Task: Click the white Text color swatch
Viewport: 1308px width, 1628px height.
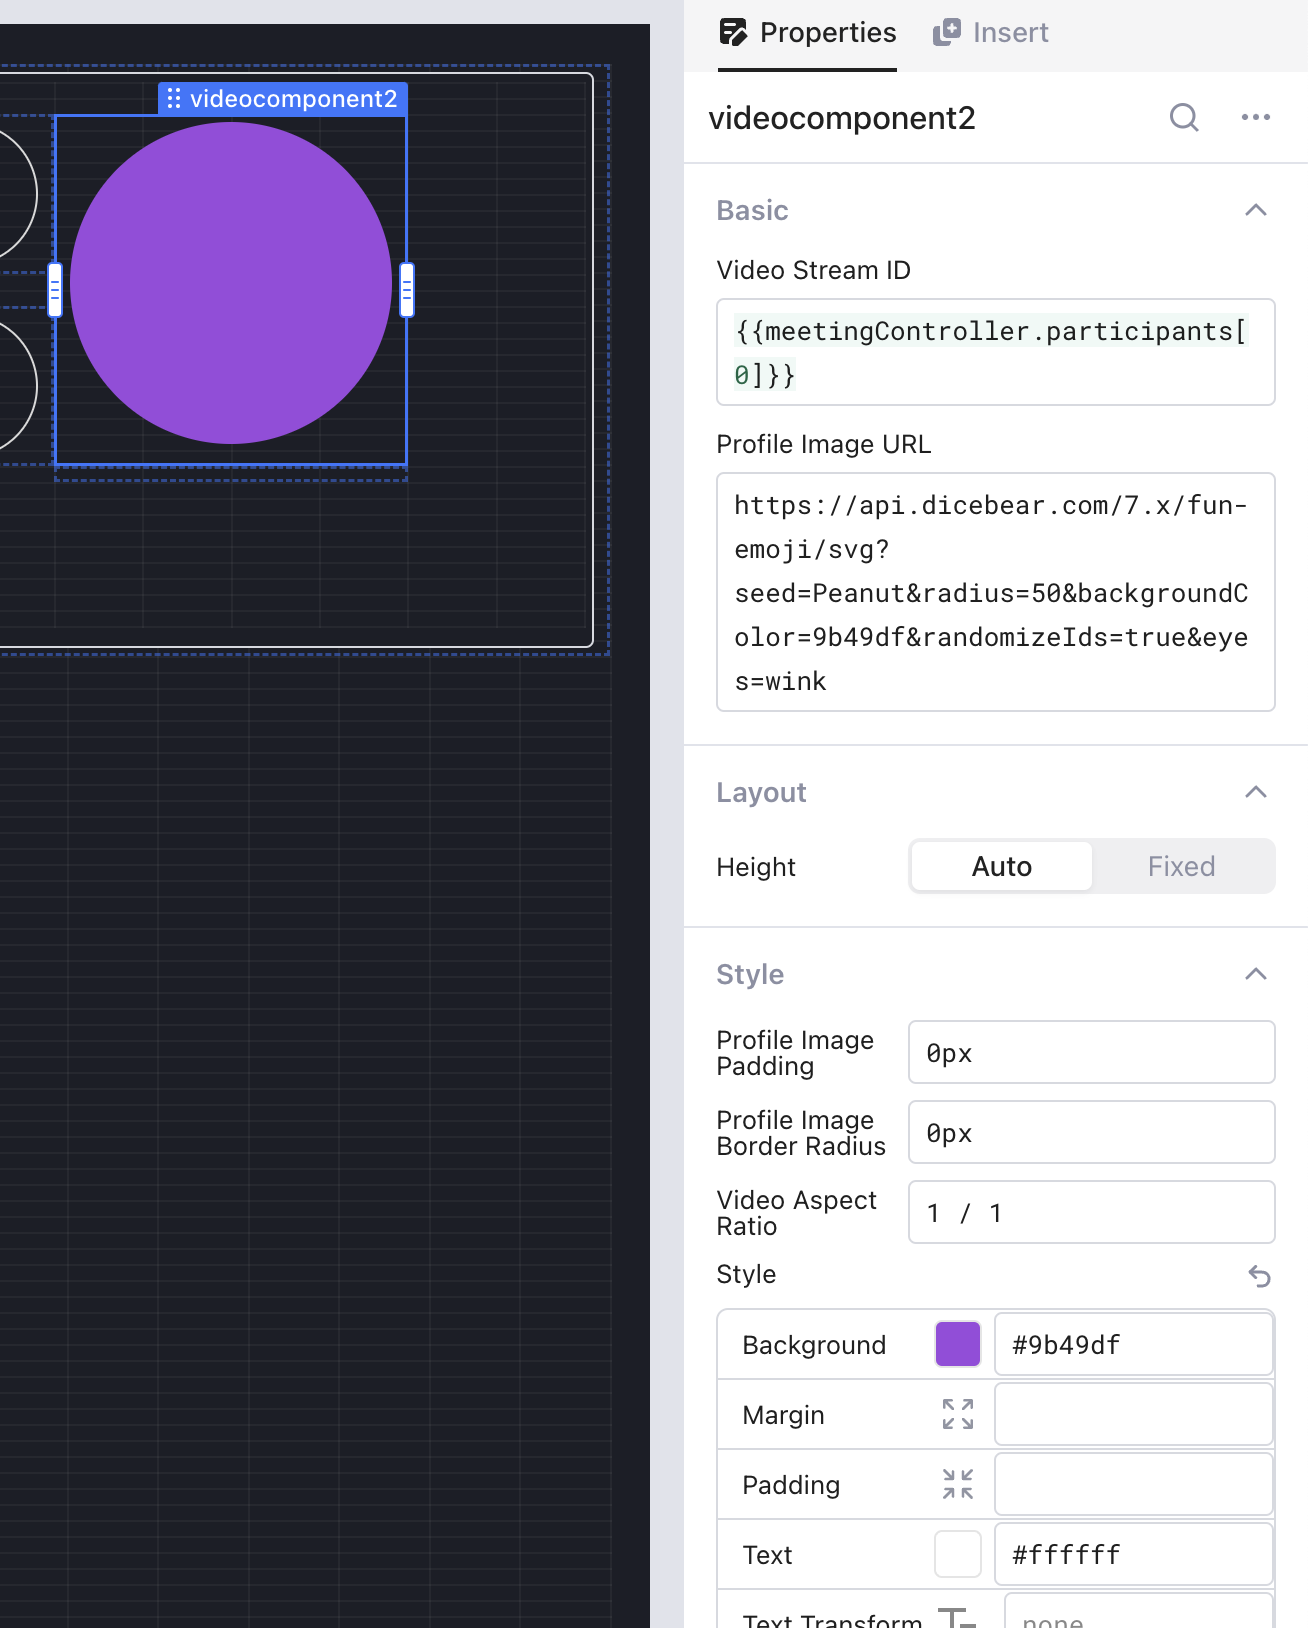Action: click(957, 1554)
